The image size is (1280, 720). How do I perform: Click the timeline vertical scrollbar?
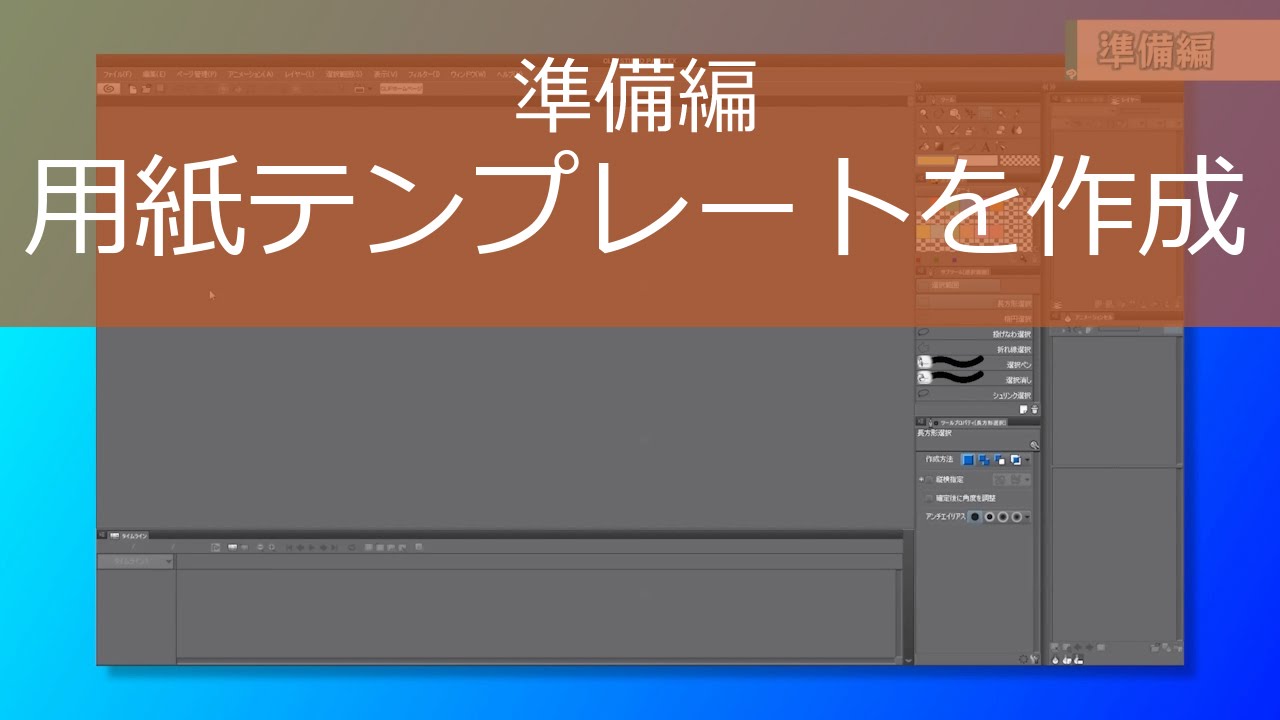(x=899, y=612)
